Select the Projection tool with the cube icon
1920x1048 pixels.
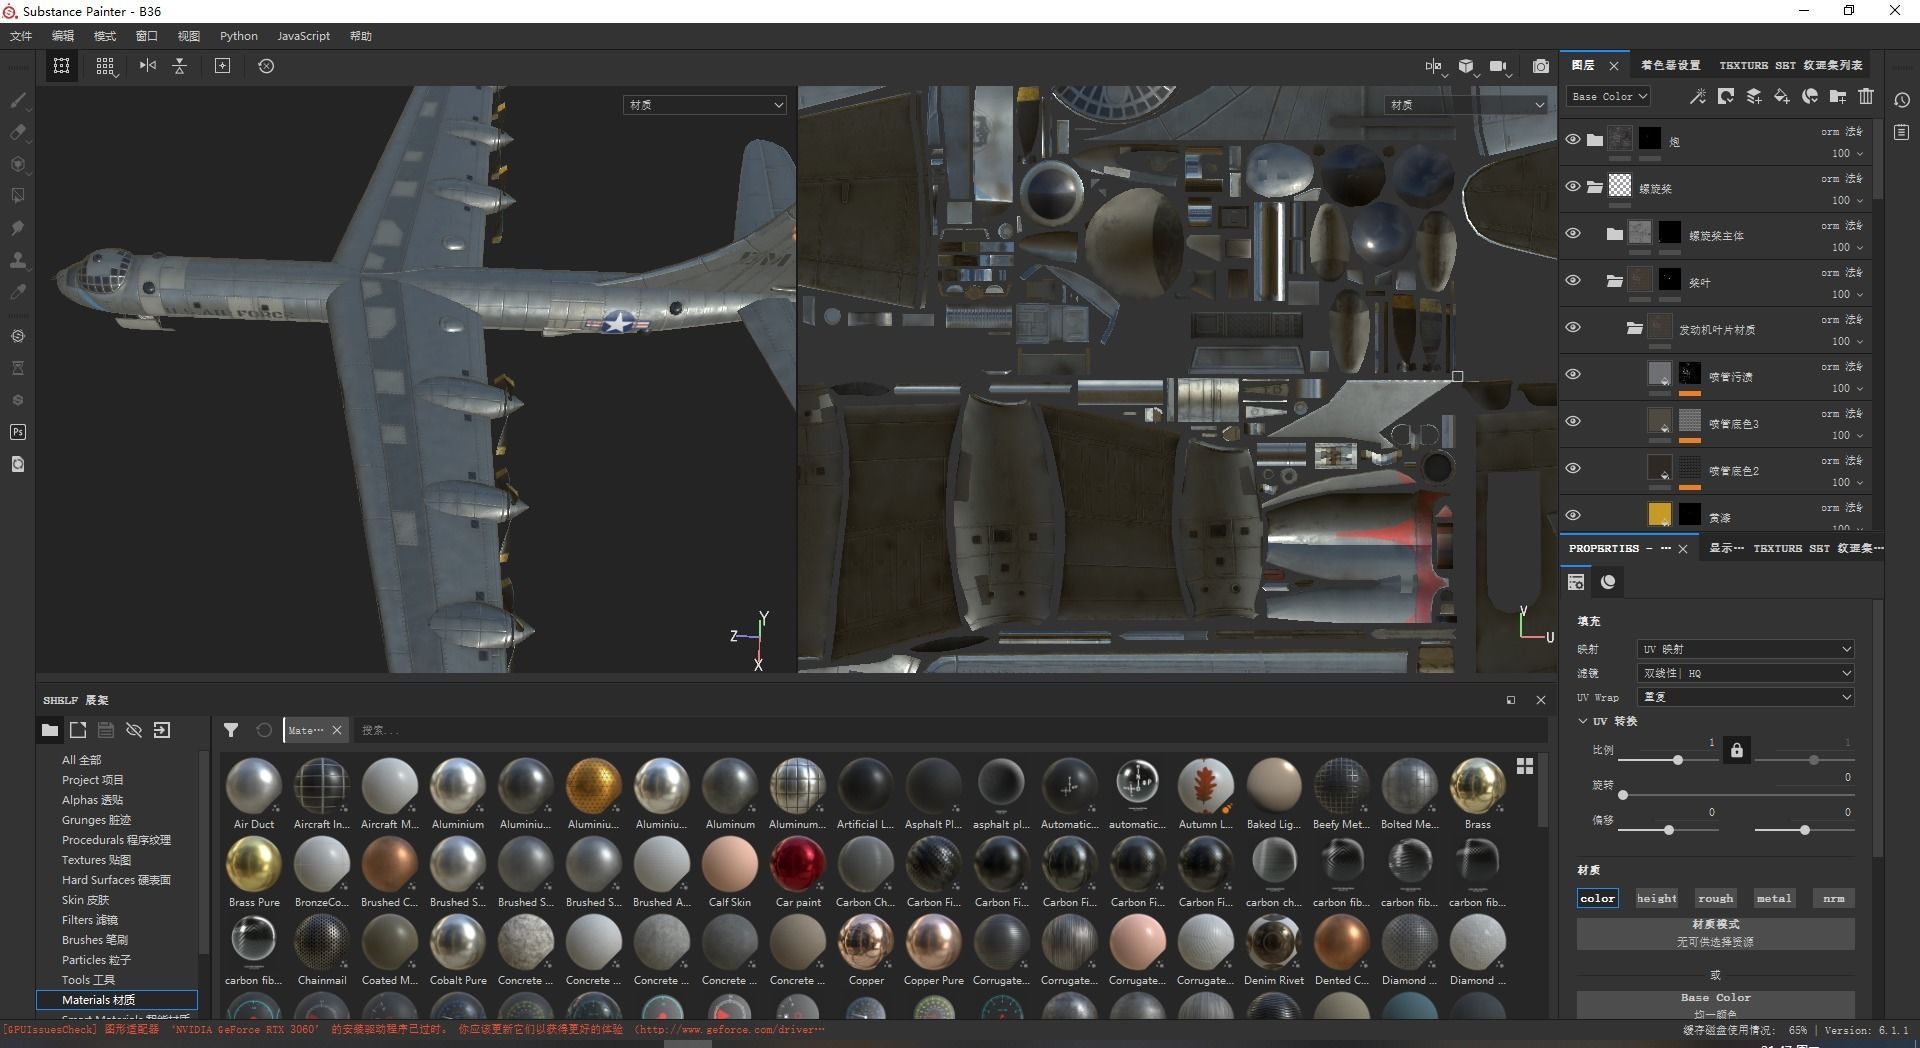point(18,164)
